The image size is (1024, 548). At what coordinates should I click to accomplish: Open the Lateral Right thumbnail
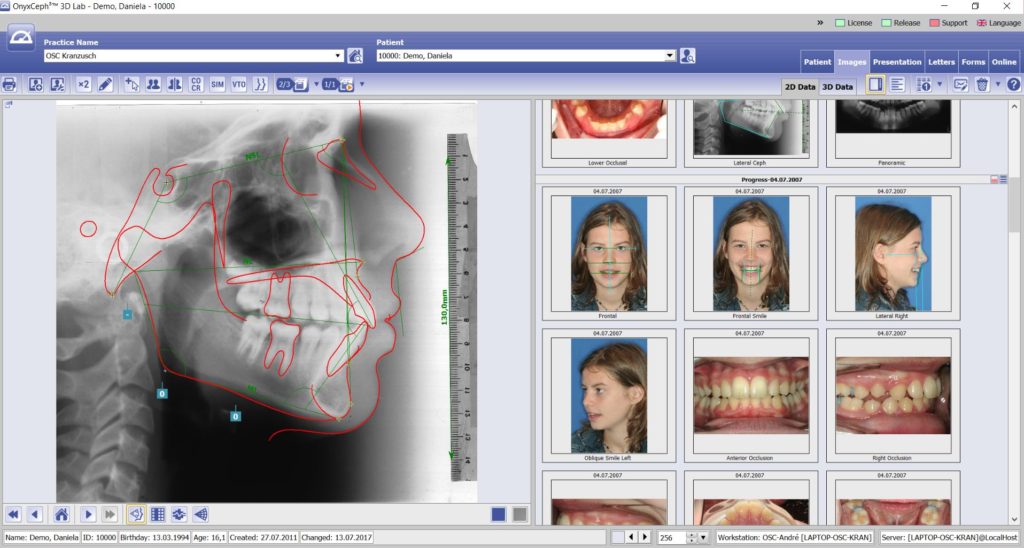[893, 253]
